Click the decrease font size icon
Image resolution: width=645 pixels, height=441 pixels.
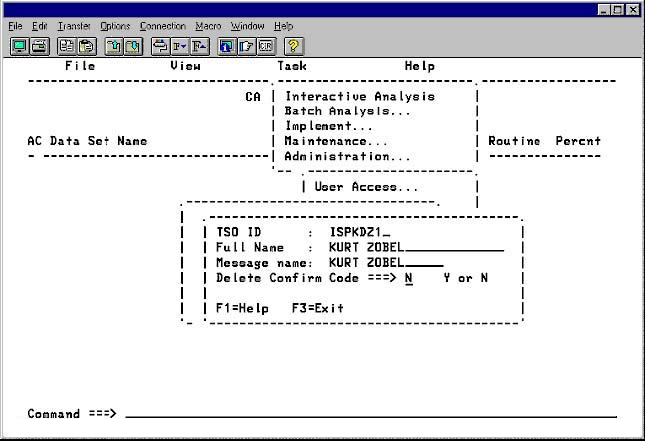179,46
